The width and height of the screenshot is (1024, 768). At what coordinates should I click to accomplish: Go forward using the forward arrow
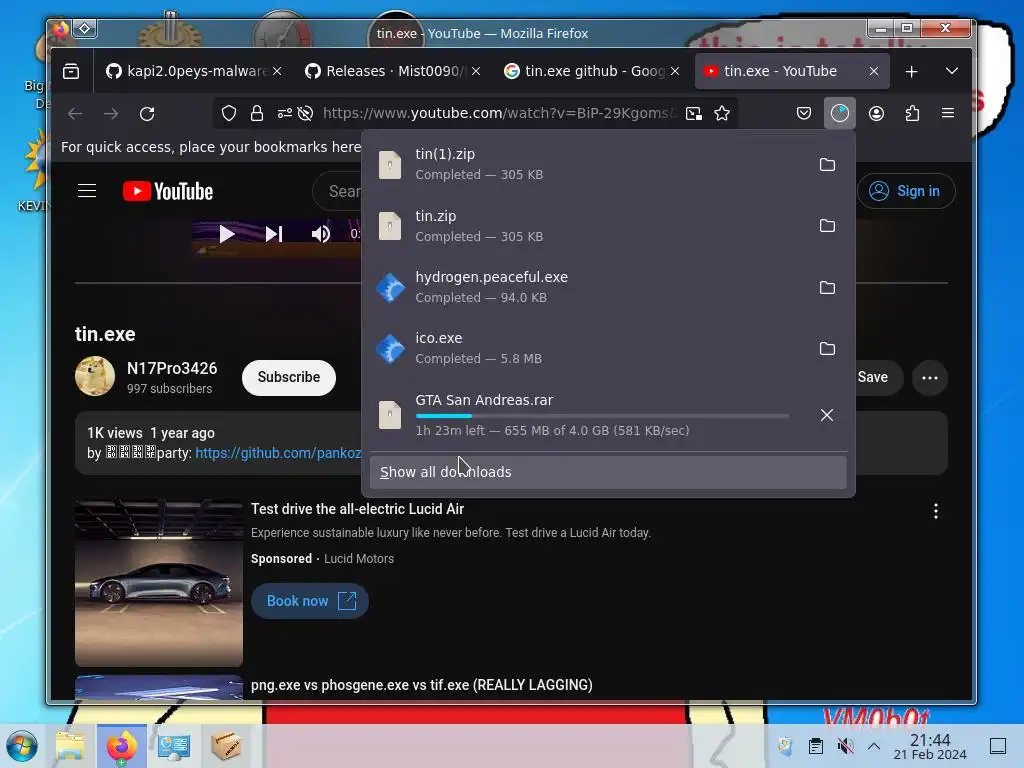[111, 114]
